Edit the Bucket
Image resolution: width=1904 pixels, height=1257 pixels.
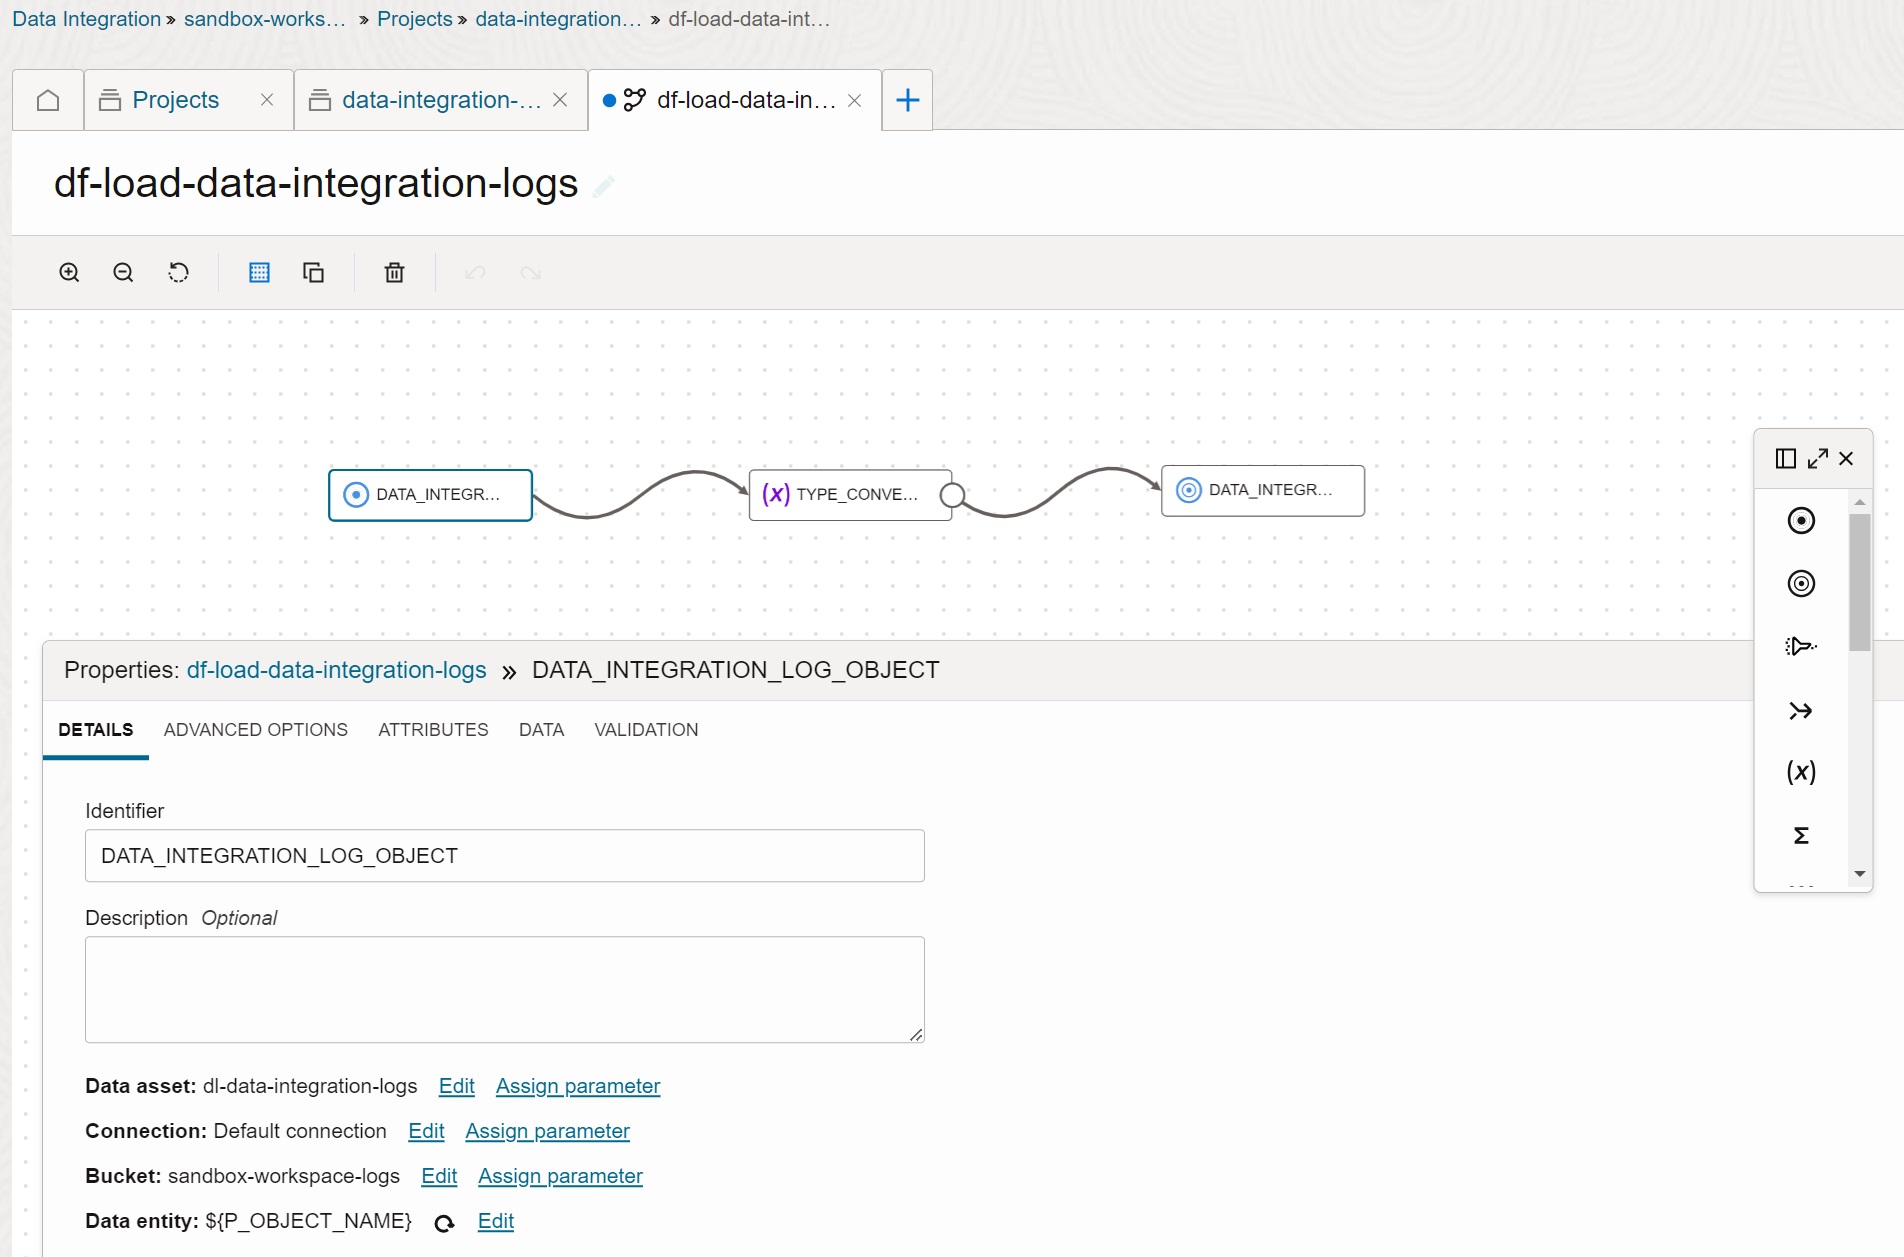[x=439, y=1176]
